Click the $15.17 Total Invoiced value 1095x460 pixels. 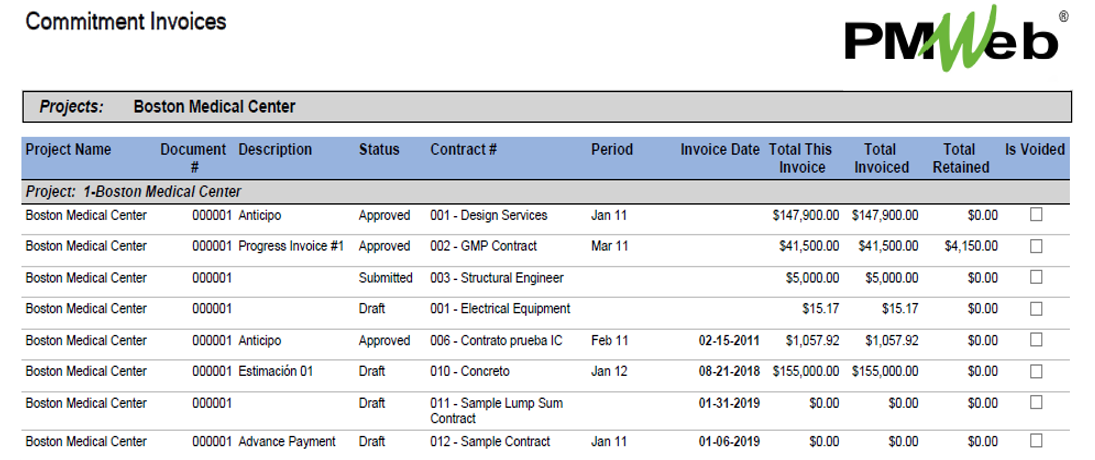coord(899,309)
